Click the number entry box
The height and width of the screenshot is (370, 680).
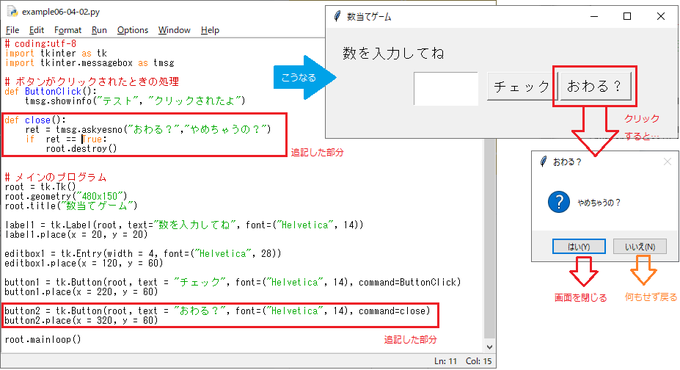coord(446,88)
